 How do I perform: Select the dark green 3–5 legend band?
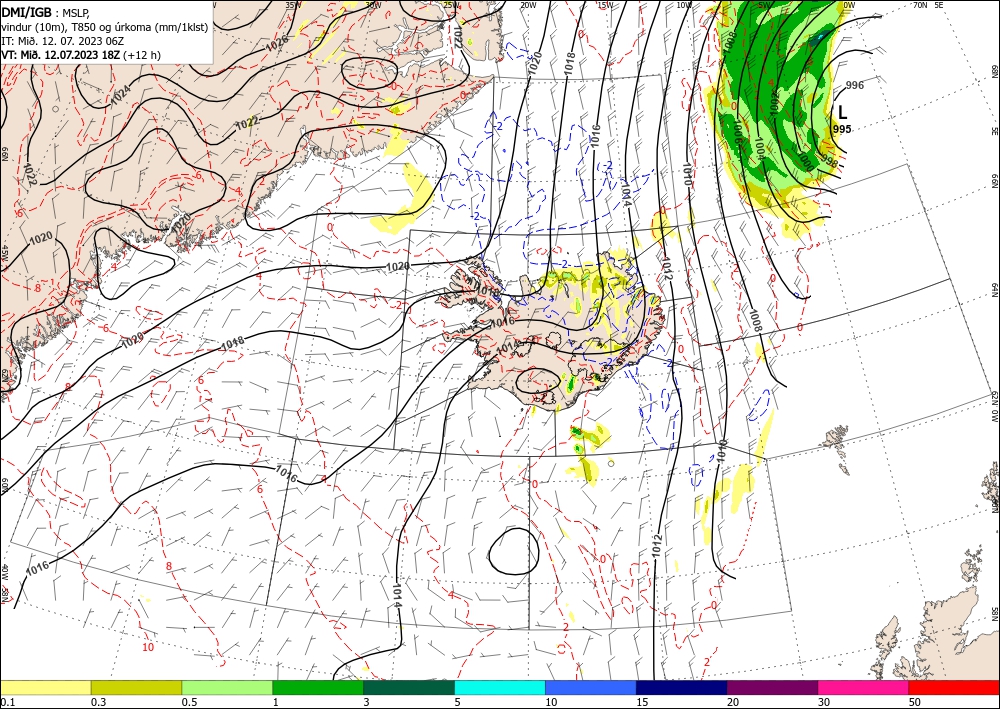(x=409, y=687)
